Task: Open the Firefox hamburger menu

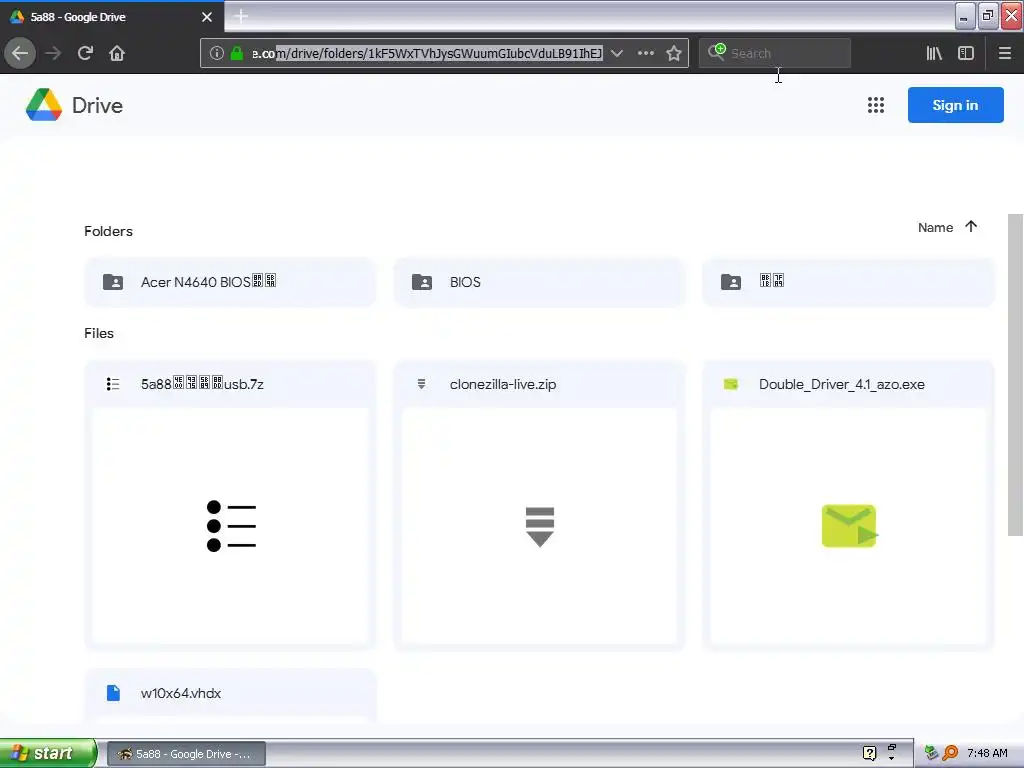Action: click(x=1005, y=53)
